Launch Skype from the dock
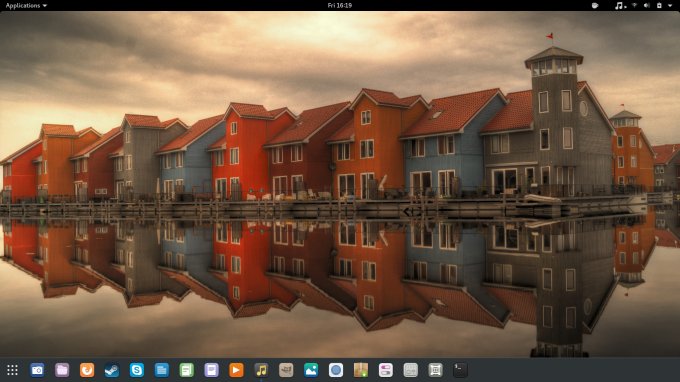This screenshot has width=680, height=382. tap(137, 370)
